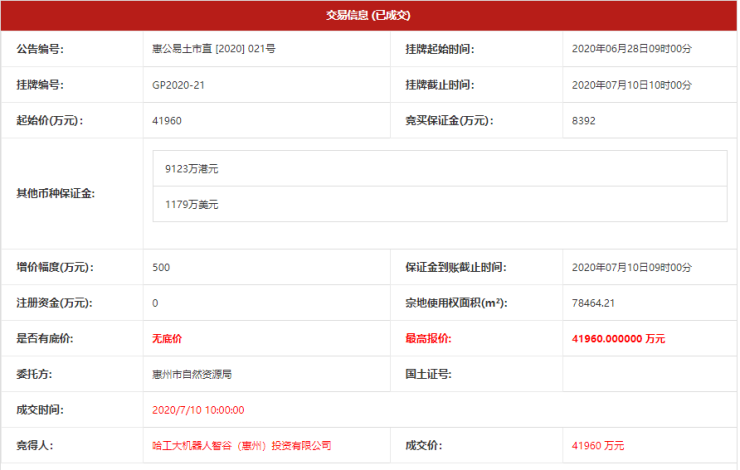Click highest bid 41960.000000 万元
Image resolution: width=740 pixels, height=470 pixels.
[617, 339]
